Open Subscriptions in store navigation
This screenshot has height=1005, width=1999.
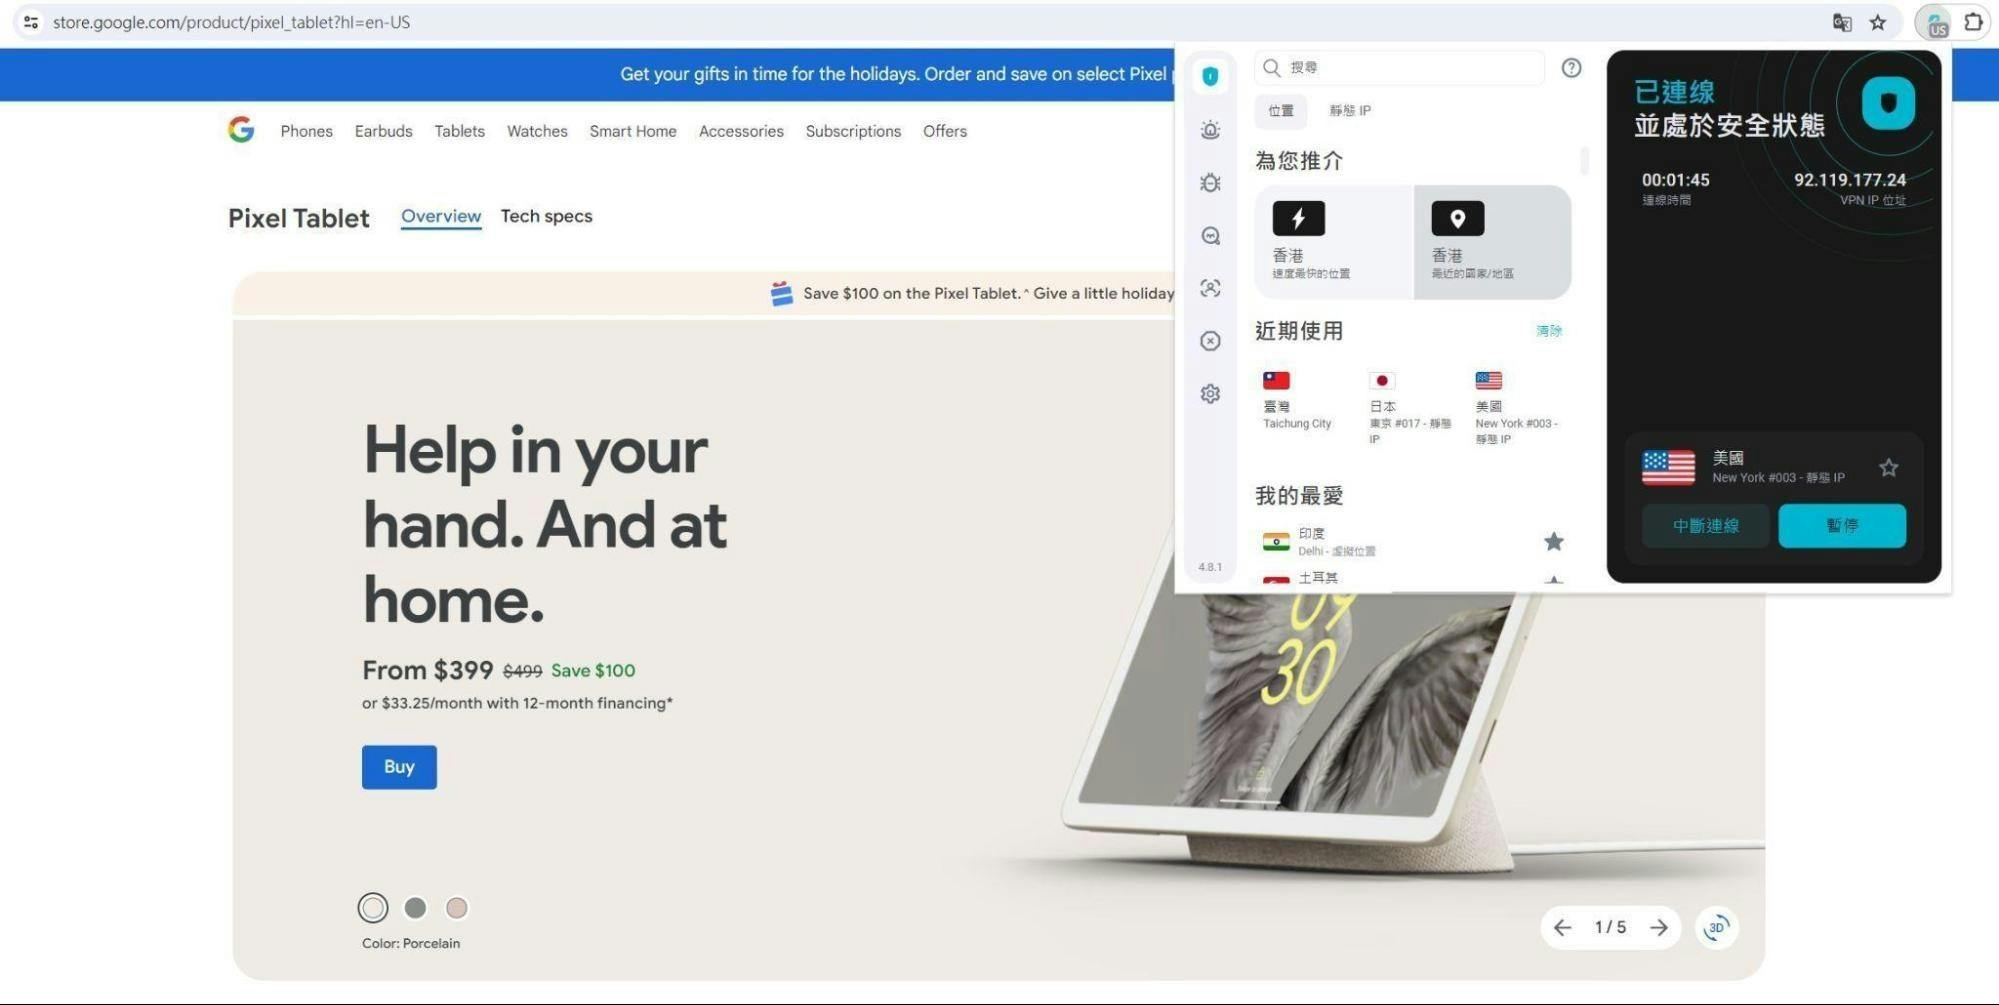(x=853, y=131)
